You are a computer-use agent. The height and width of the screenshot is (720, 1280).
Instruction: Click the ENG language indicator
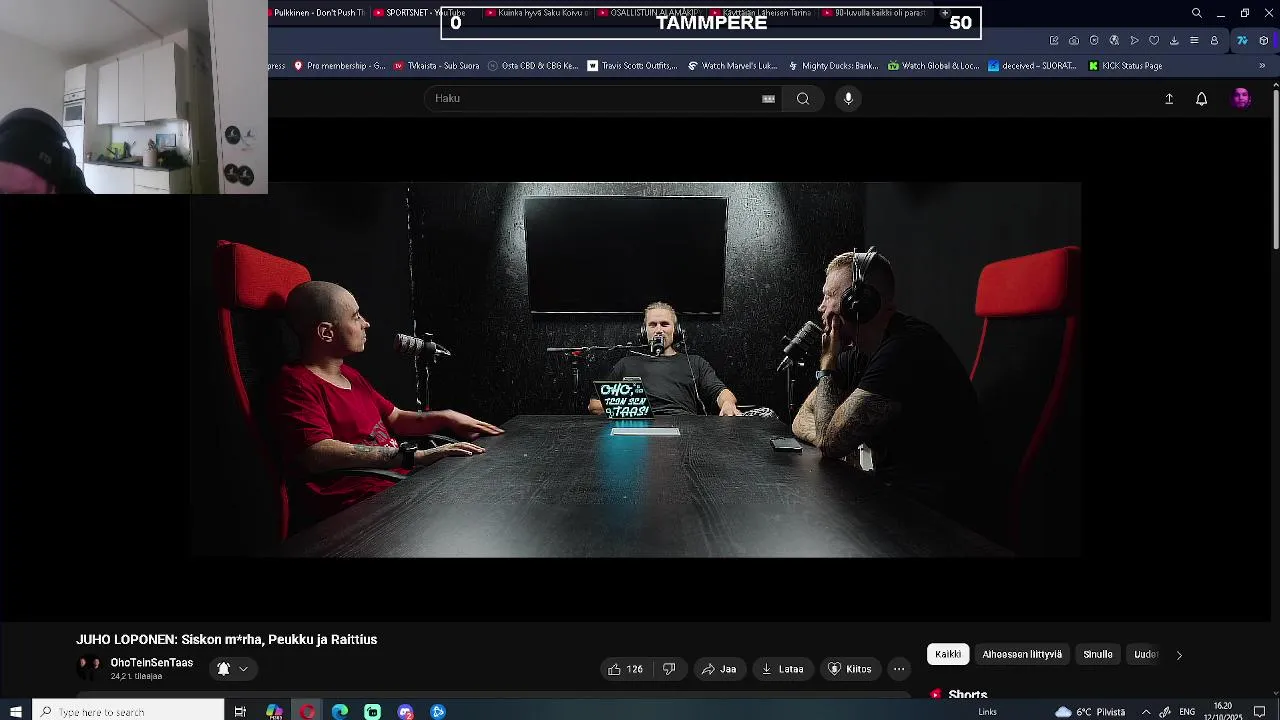click(1187, 711)
